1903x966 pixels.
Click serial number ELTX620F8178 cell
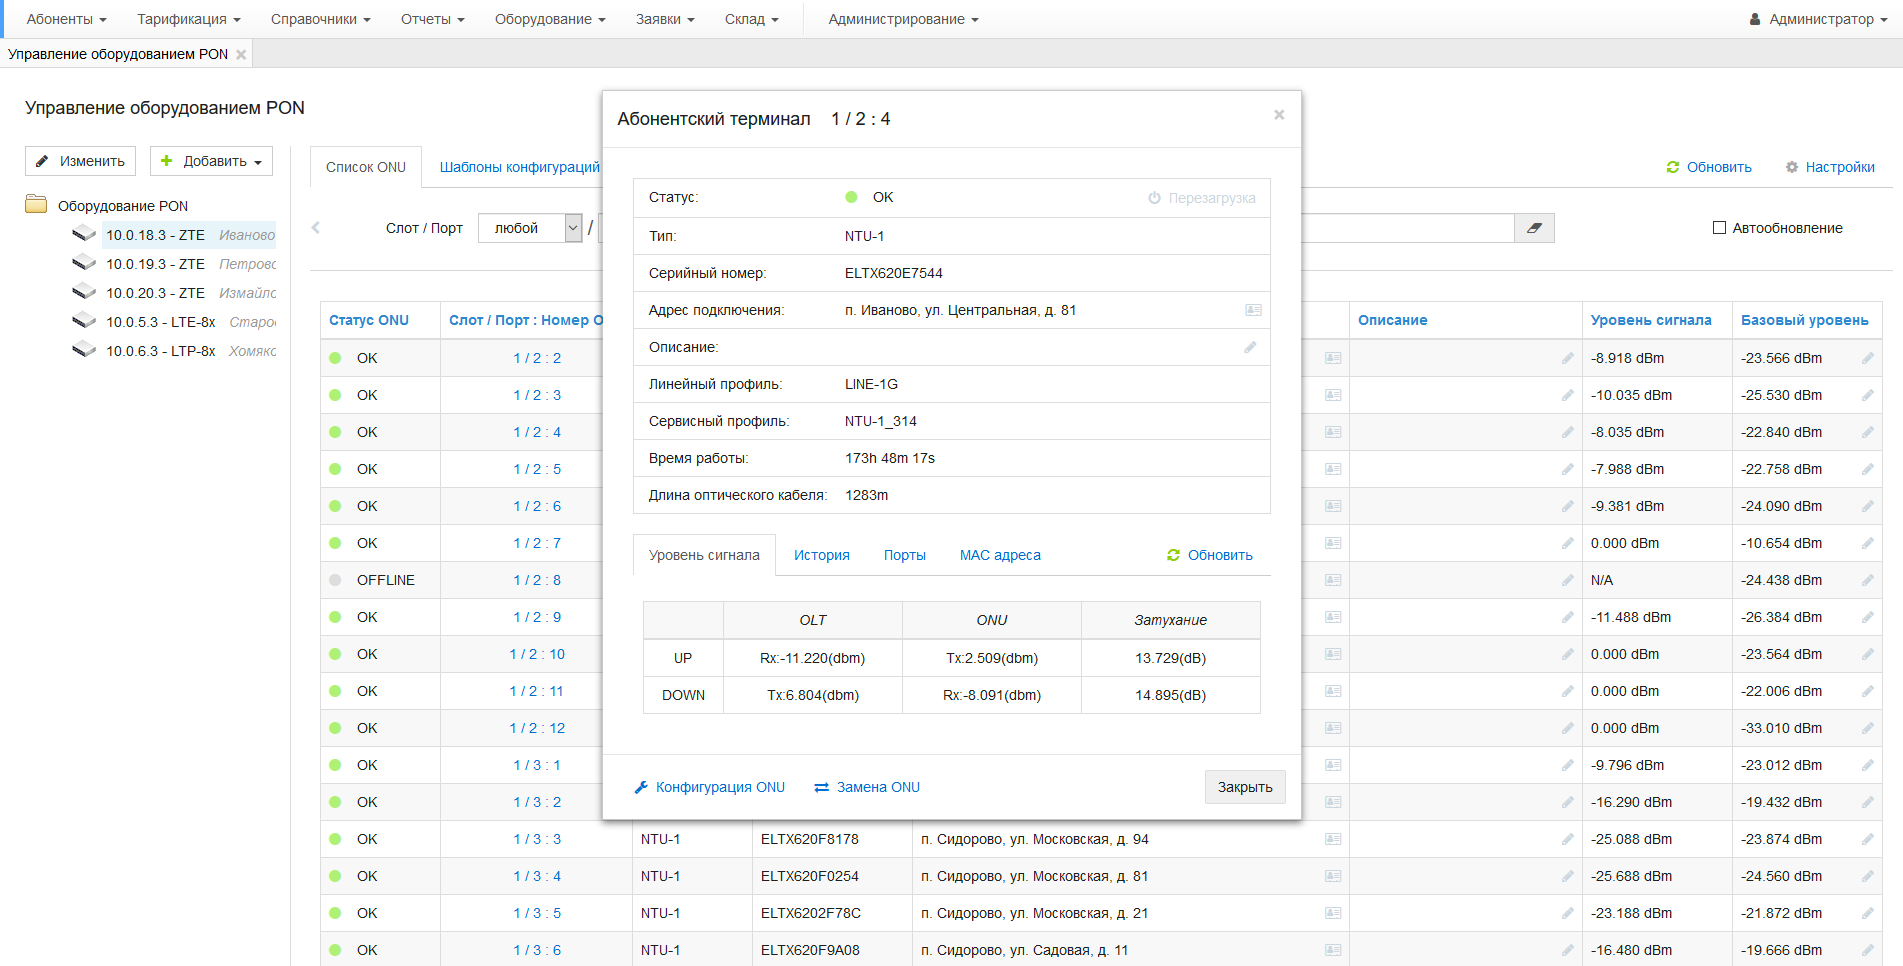click(x=832, y=839)
